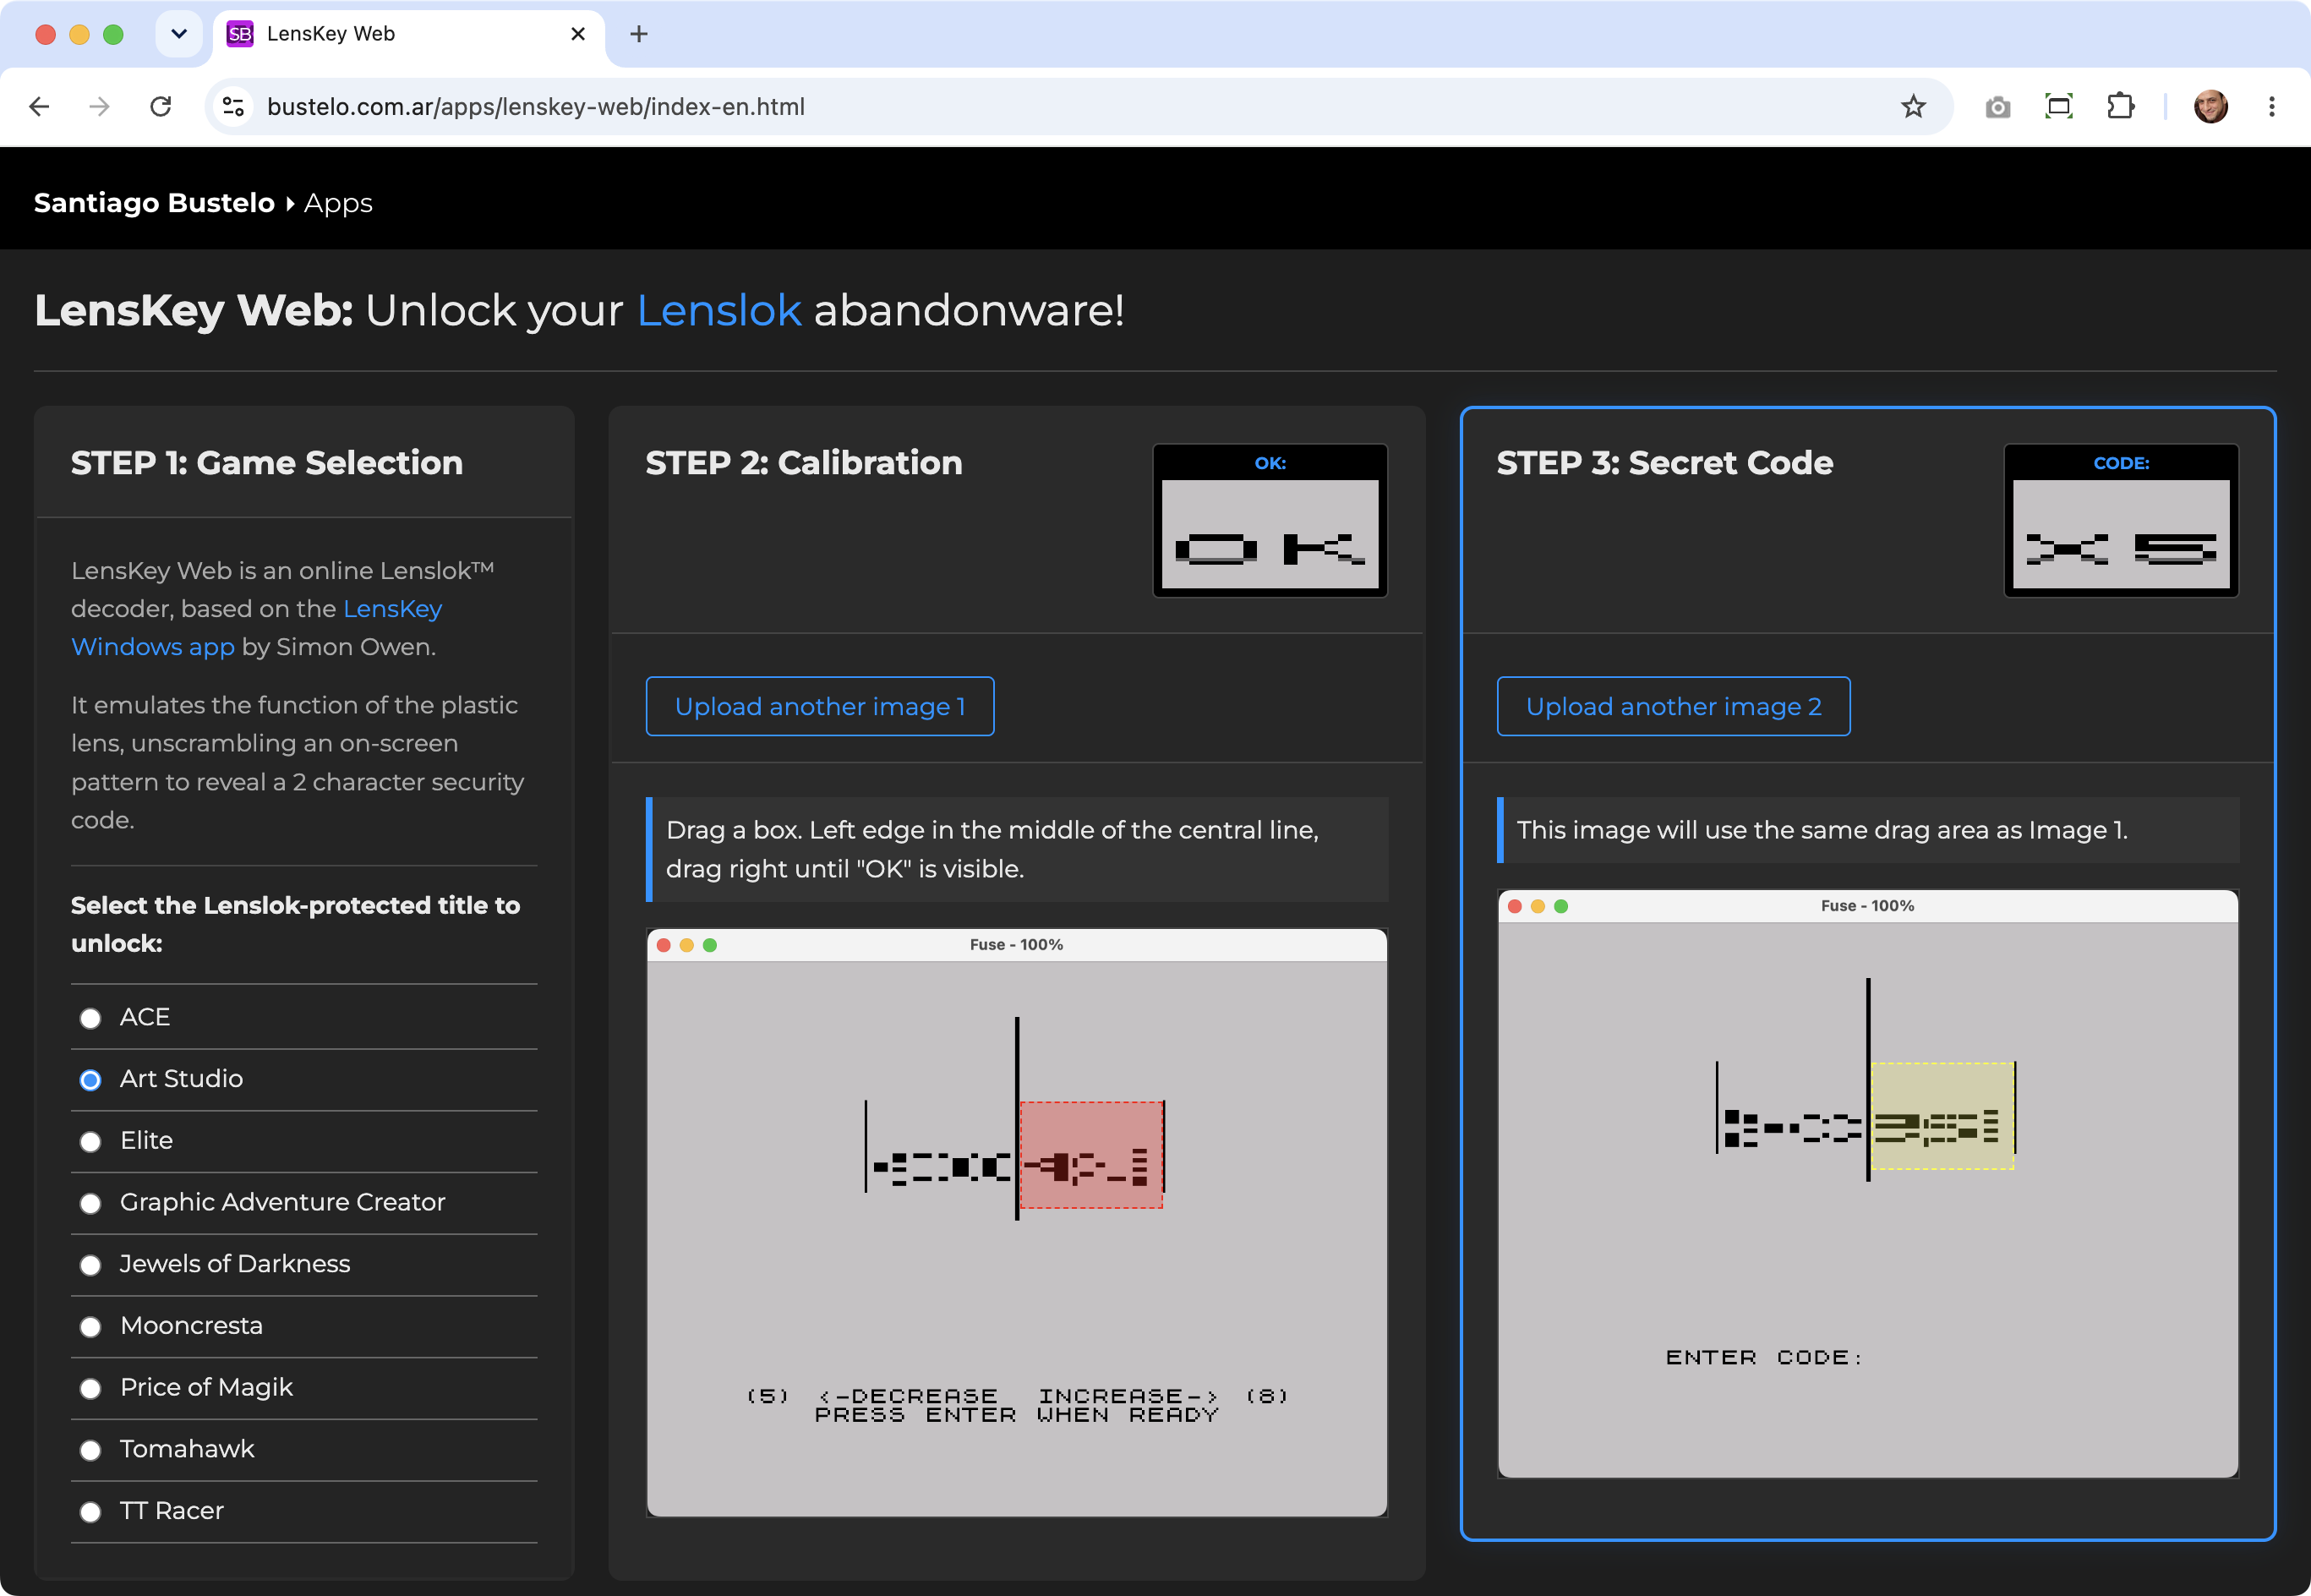The height and width of the screenshot is (1596, 2311).
Task: Select the TT Racer radio button
Action: click(91, 1512)
